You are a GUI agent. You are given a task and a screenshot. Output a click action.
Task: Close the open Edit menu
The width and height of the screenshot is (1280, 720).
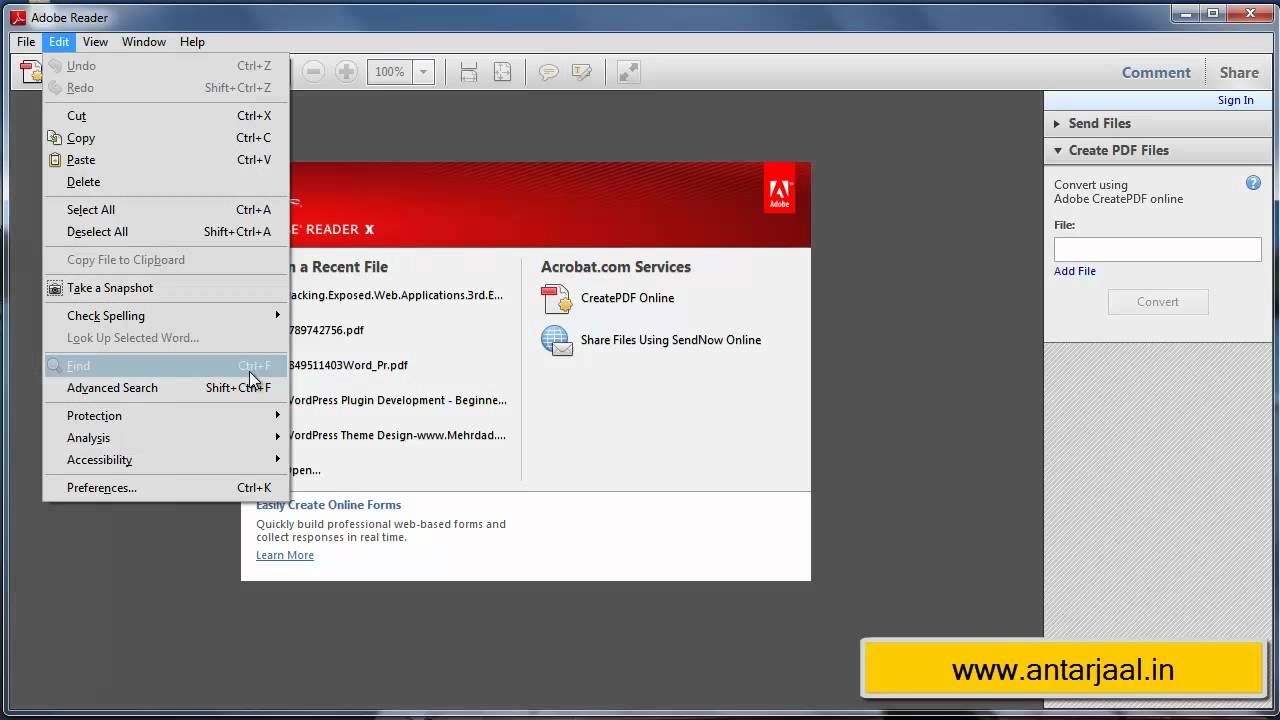pyautogui.click(x=59, y=42)
